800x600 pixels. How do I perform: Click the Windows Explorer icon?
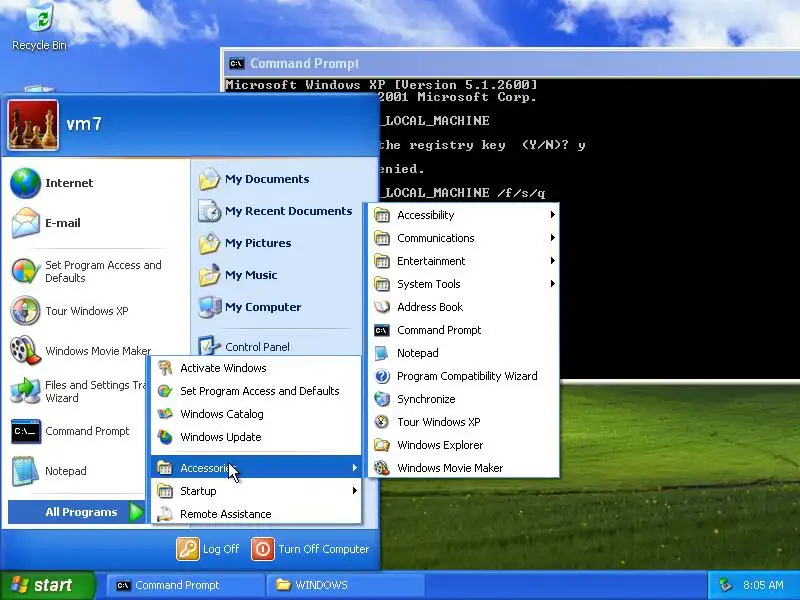point(382,445)
